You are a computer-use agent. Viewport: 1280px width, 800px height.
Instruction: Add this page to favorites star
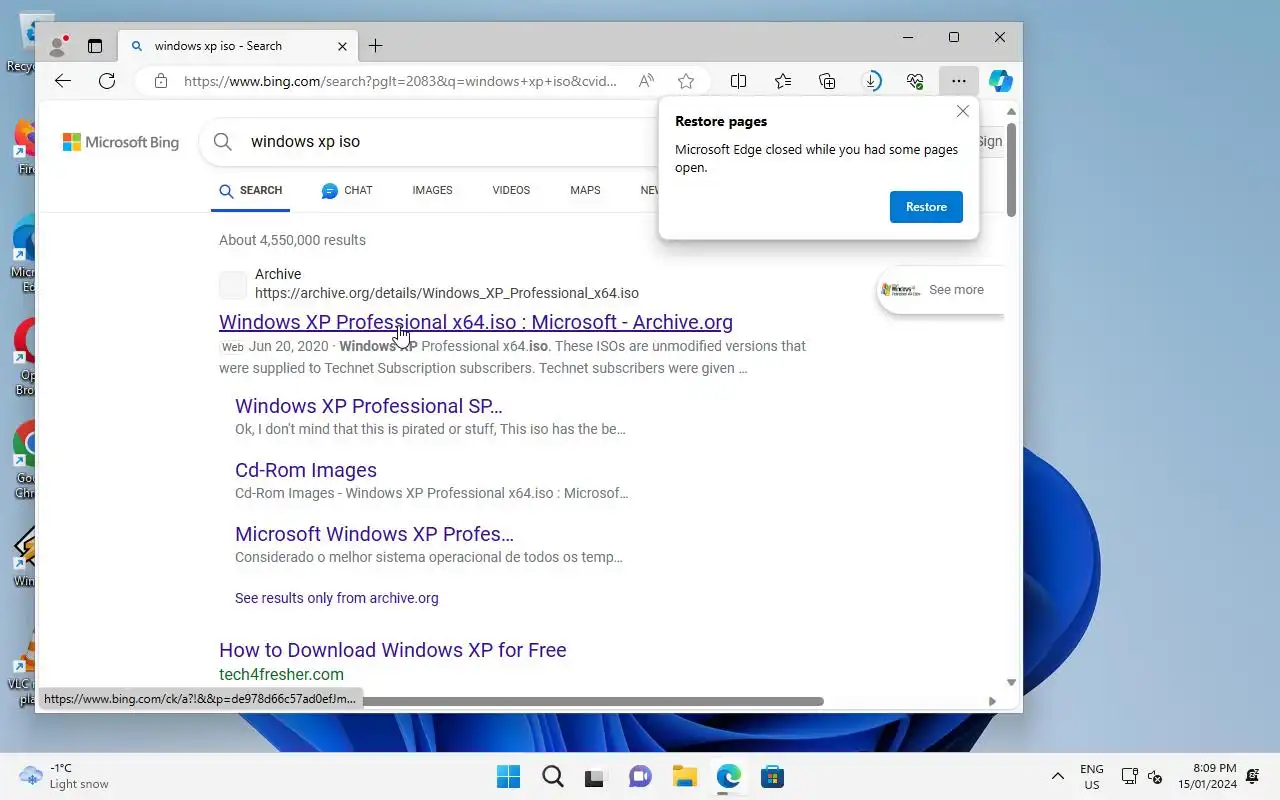[x=685, y=81]
